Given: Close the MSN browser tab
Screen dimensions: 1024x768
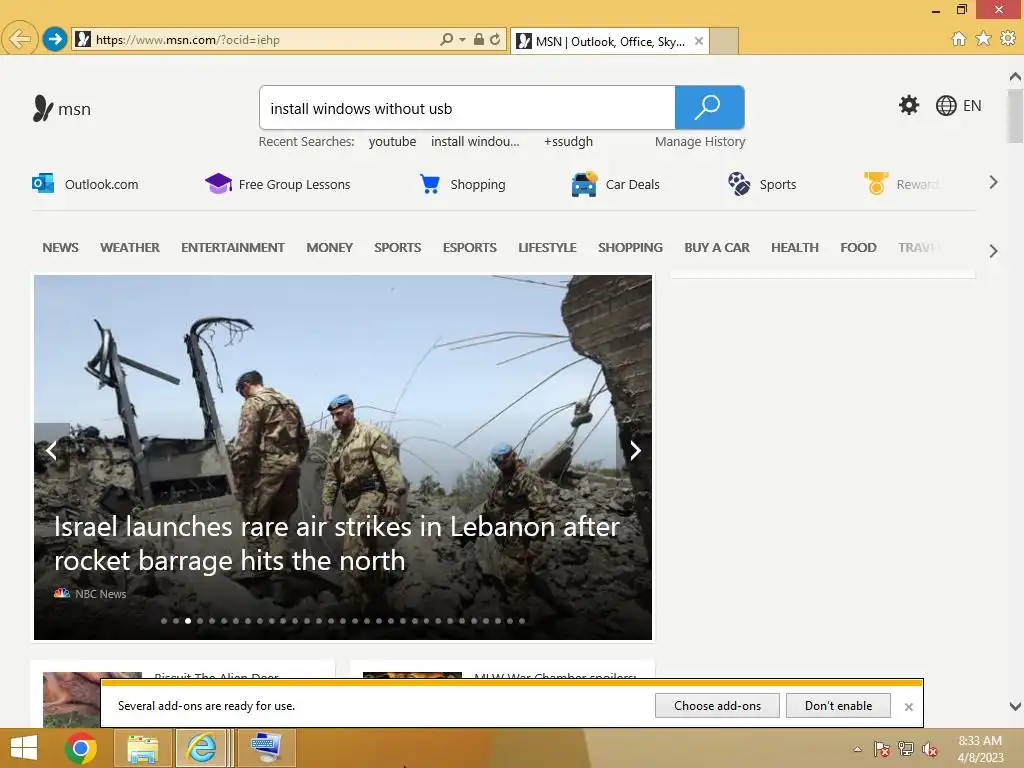Looking at the screenshot, I should (x=699, y=41).
